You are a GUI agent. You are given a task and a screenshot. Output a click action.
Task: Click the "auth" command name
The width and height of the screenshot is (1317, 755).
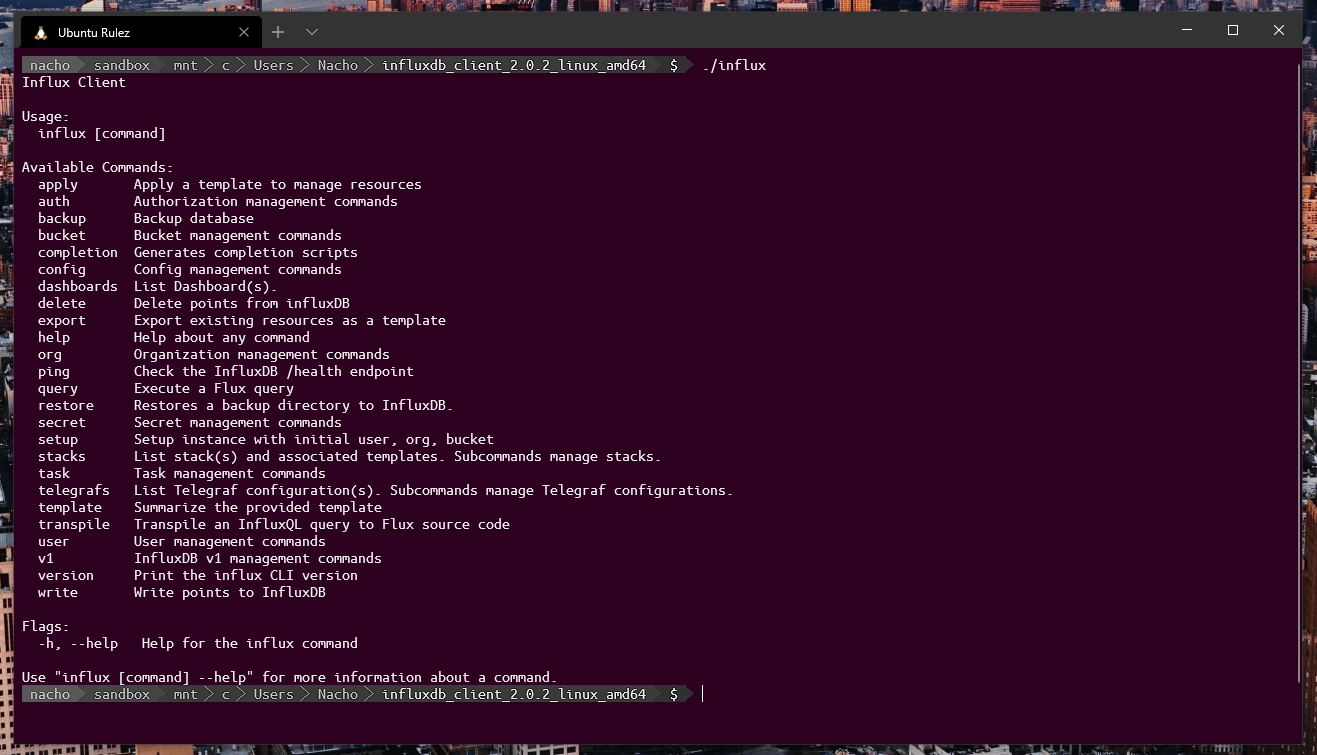(x=54, y=202)
